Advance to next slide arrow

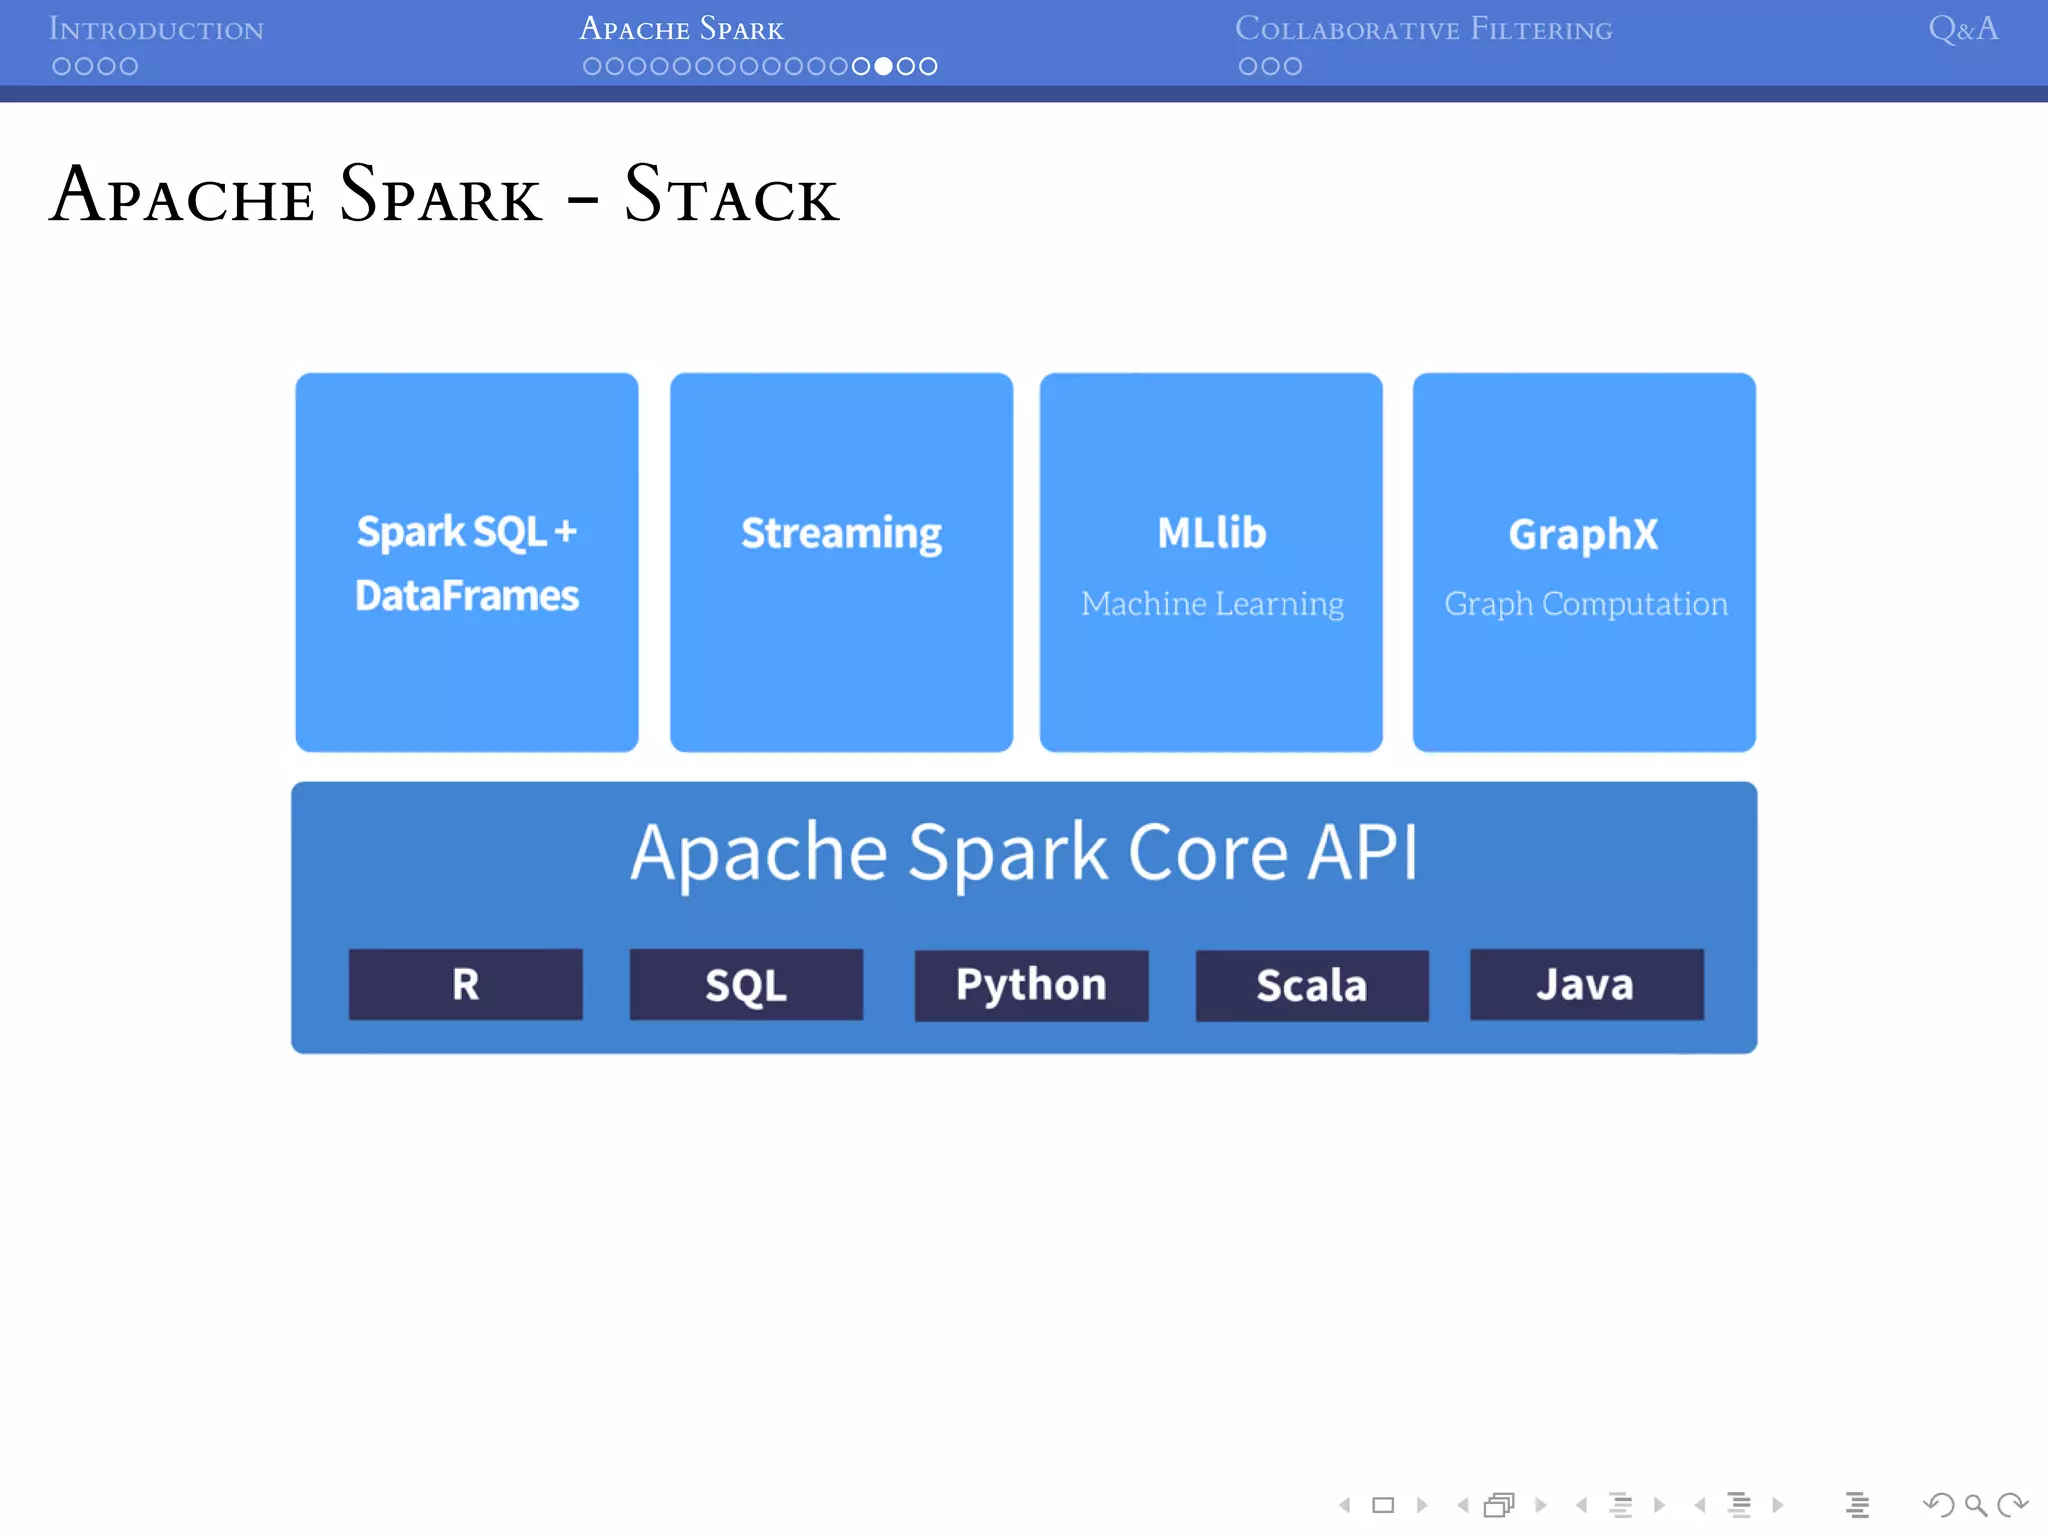[1421, 1504]
